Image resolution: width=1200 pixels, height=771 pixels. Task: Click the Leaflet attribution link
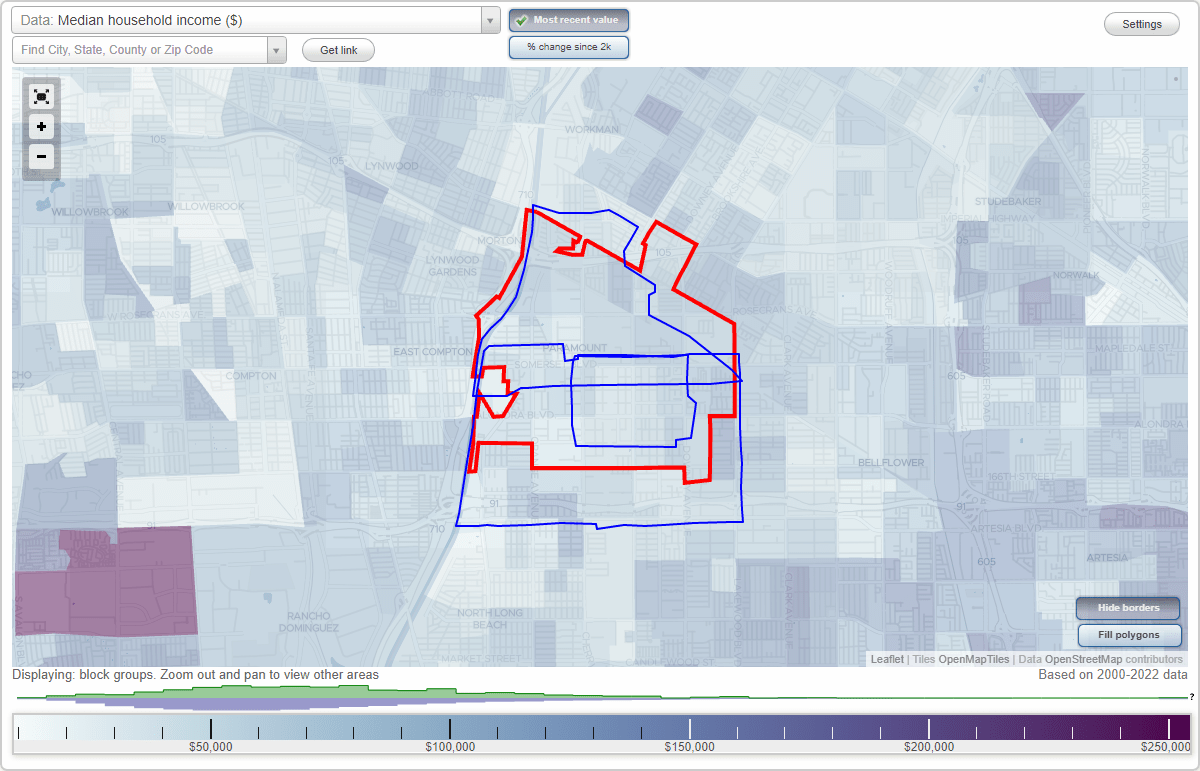click(x=886, y=659)
